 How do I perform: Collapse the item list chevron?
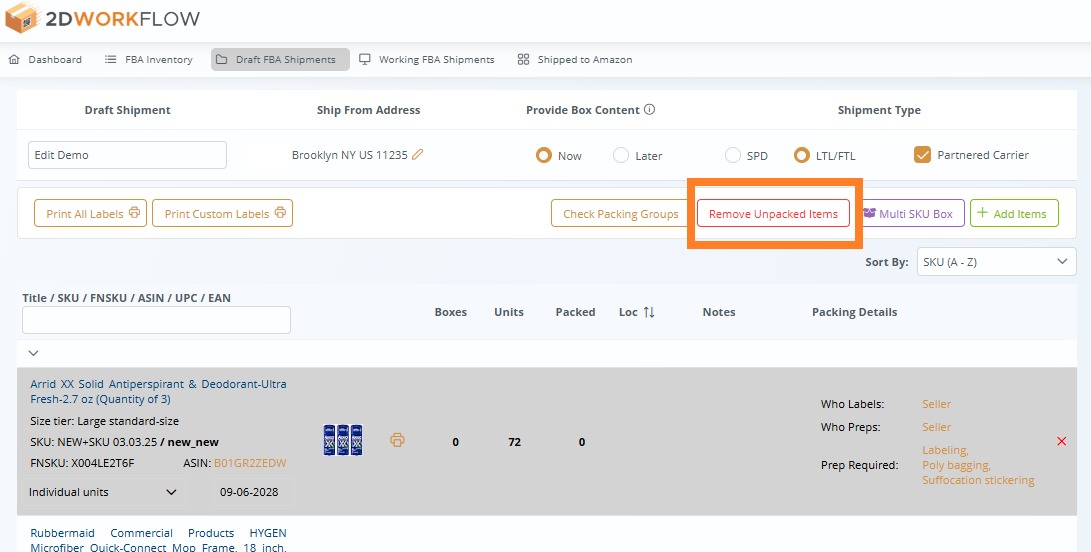click(33, 353)
